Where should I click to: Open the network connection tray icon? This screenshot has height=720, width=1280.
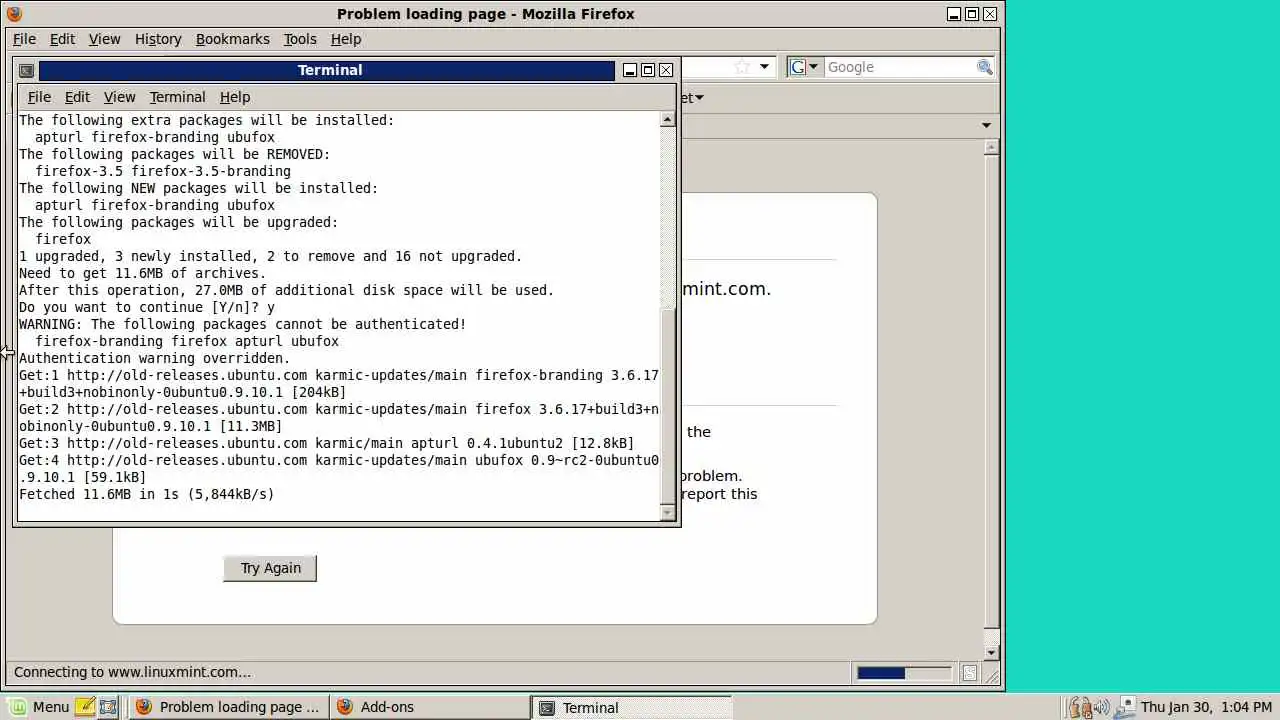click(x=1125, y=707)
